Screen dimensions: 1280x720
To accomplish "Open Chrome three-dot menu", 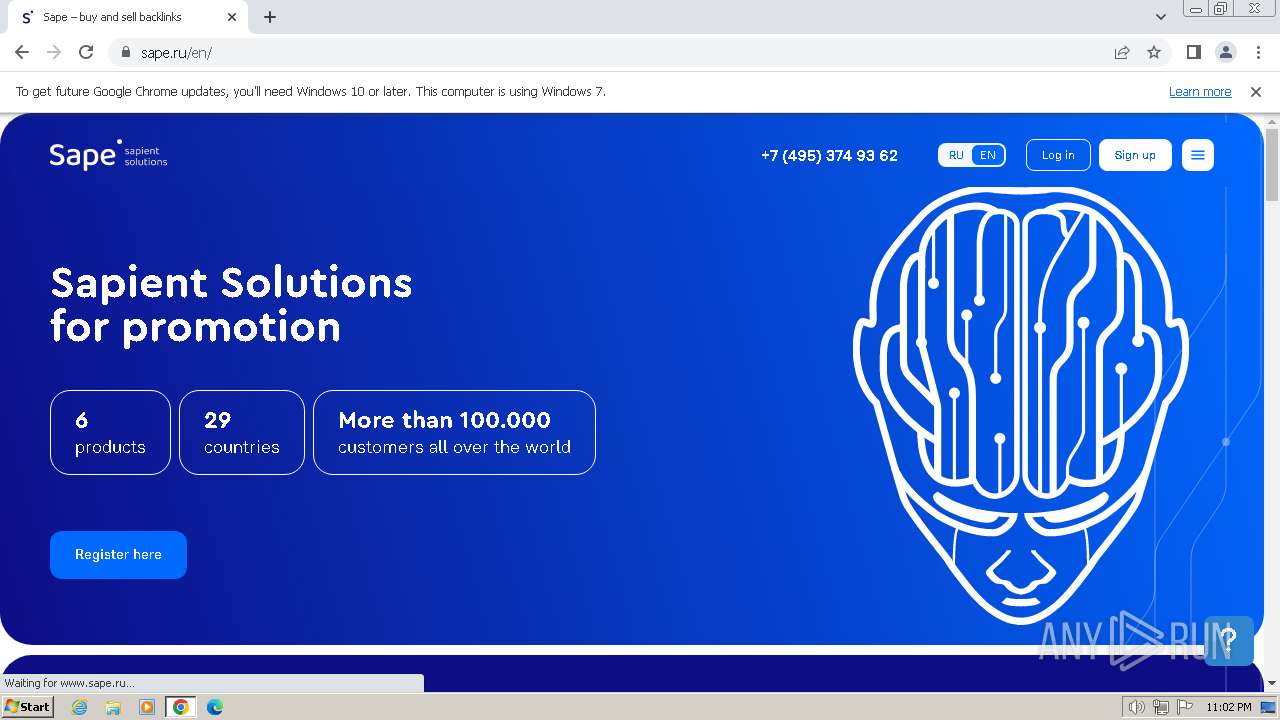I will pos(1258,52).
